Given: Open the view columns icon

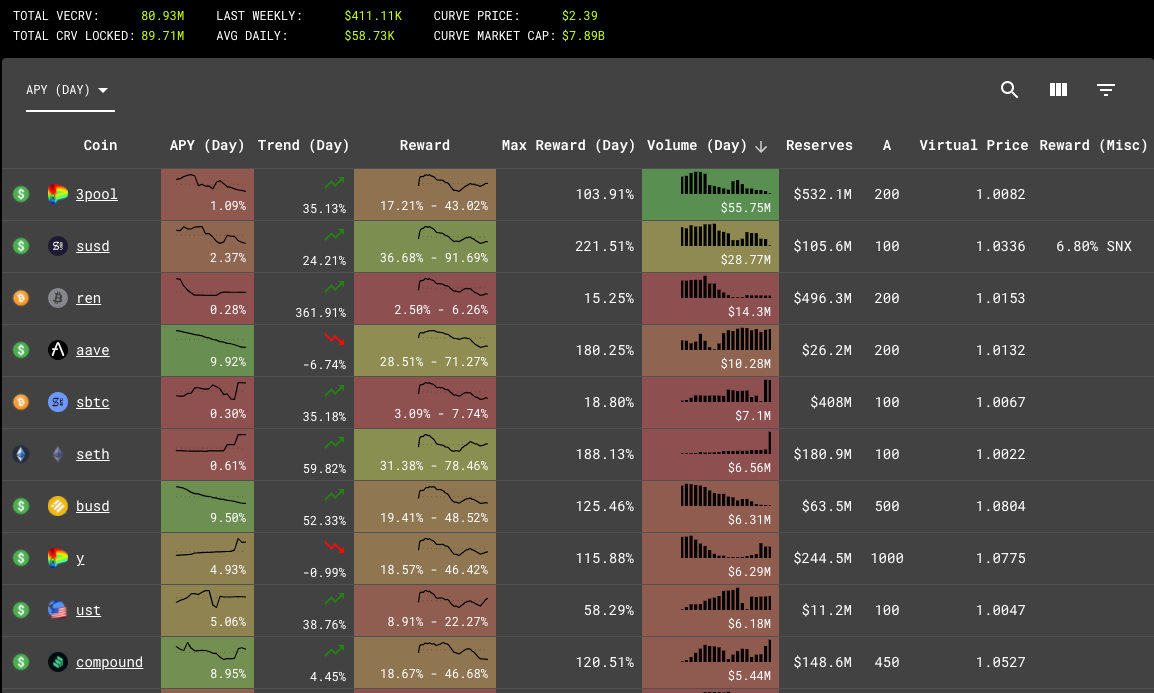Looking at the screenshot, I should (1058, 90).
